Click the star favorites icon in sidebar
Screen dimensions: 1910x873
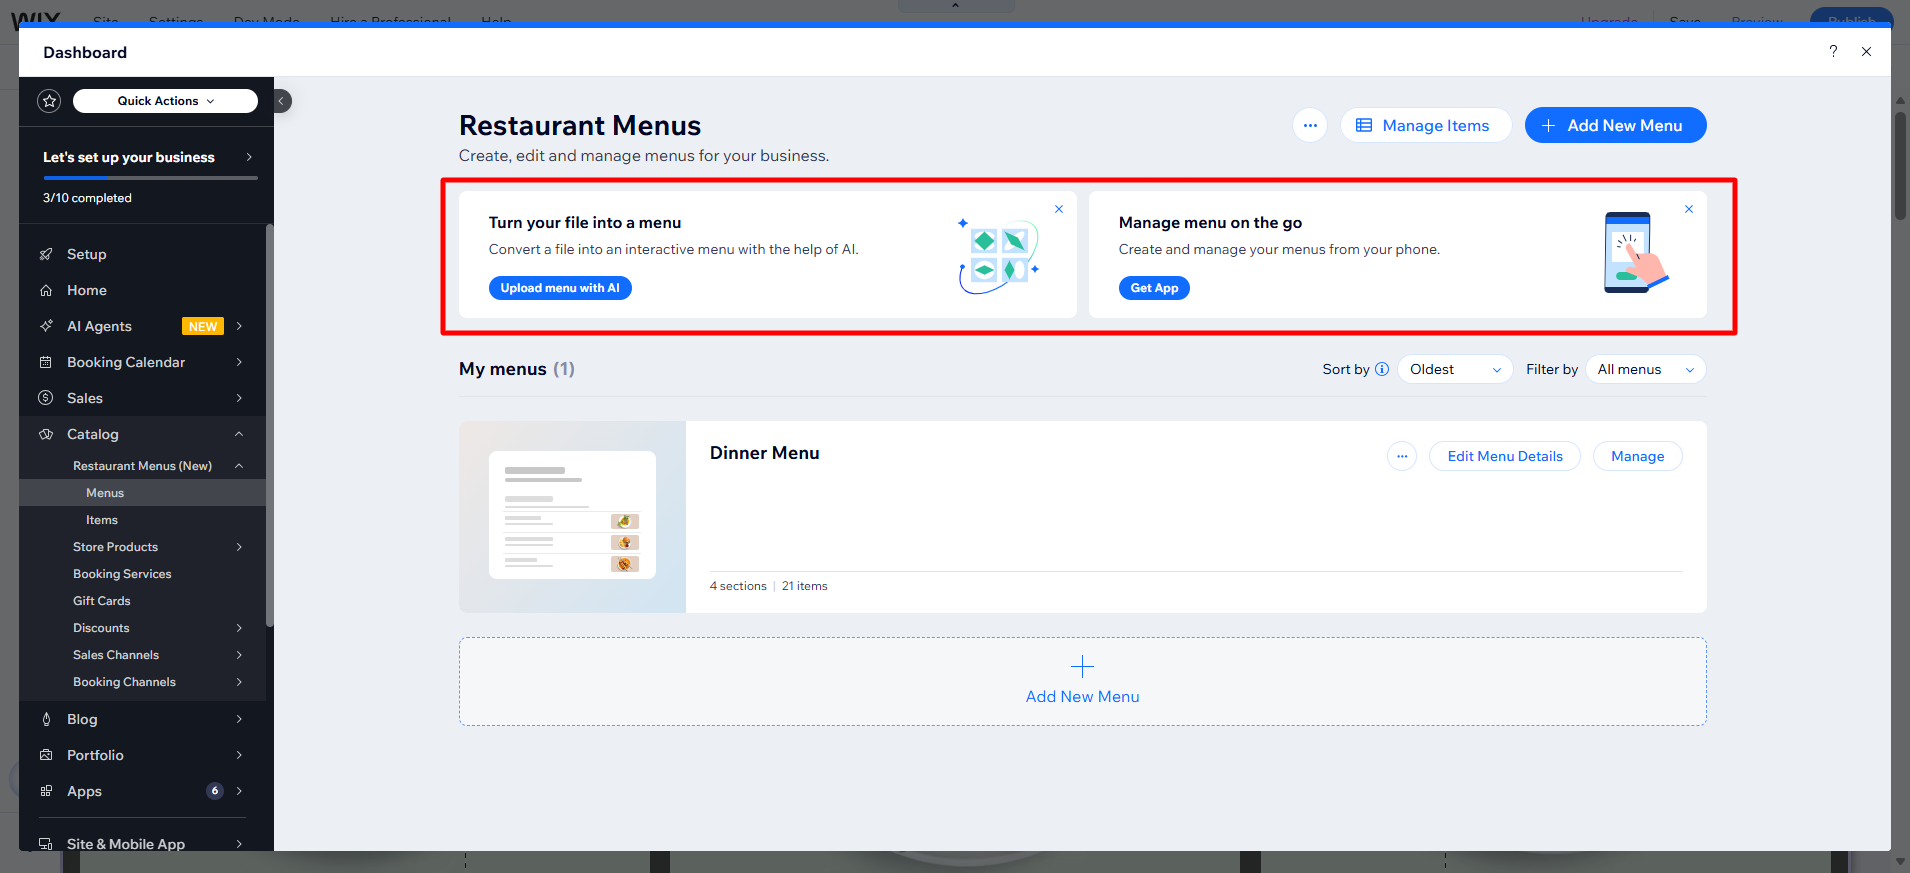49,101
